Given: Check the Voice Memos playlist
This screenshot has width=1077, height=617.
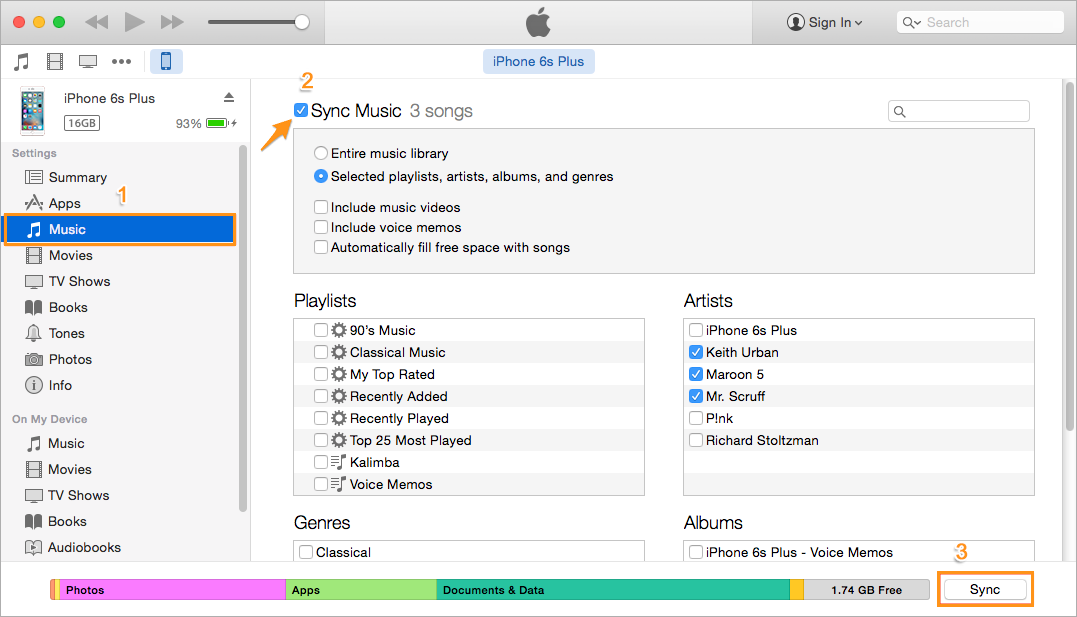Looking at the screenshot, I should pyautogui.click(x=321, y=484).
